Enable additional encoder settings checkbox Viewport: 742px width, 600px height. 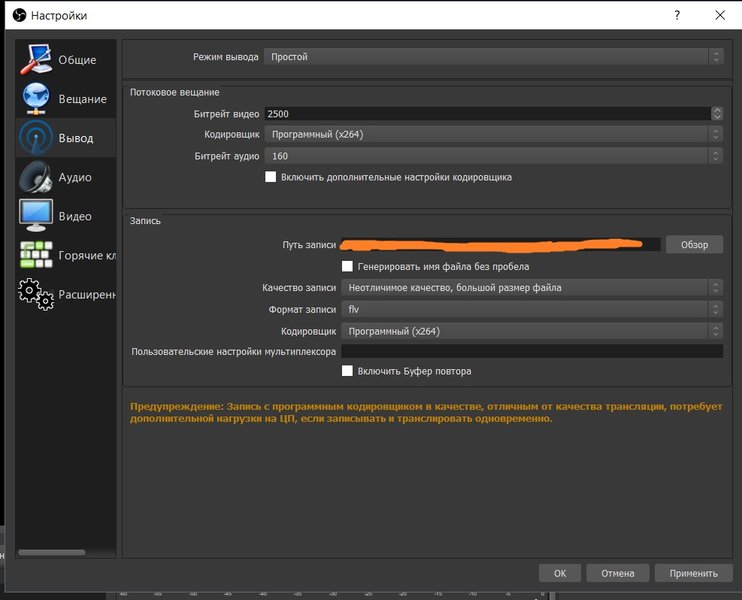pos(271,177)
